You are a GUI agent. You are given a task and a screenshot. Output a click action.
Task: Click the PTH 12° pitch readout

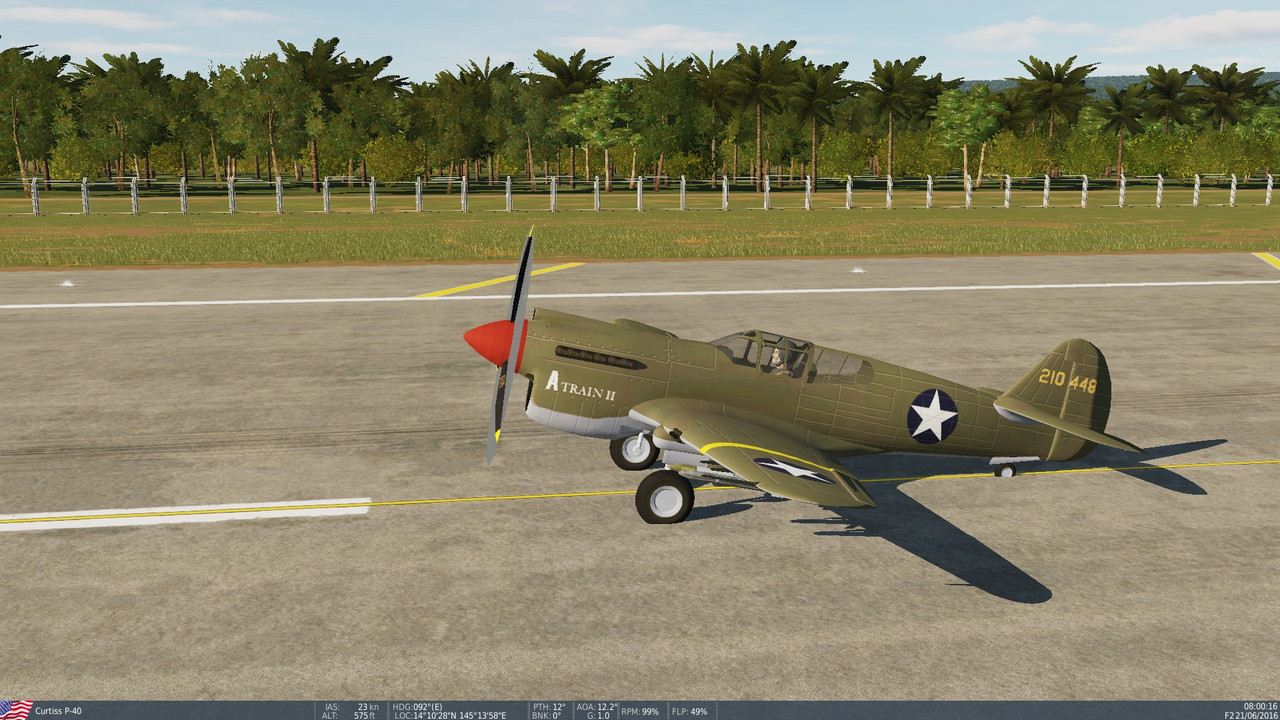tap(549, 707)
